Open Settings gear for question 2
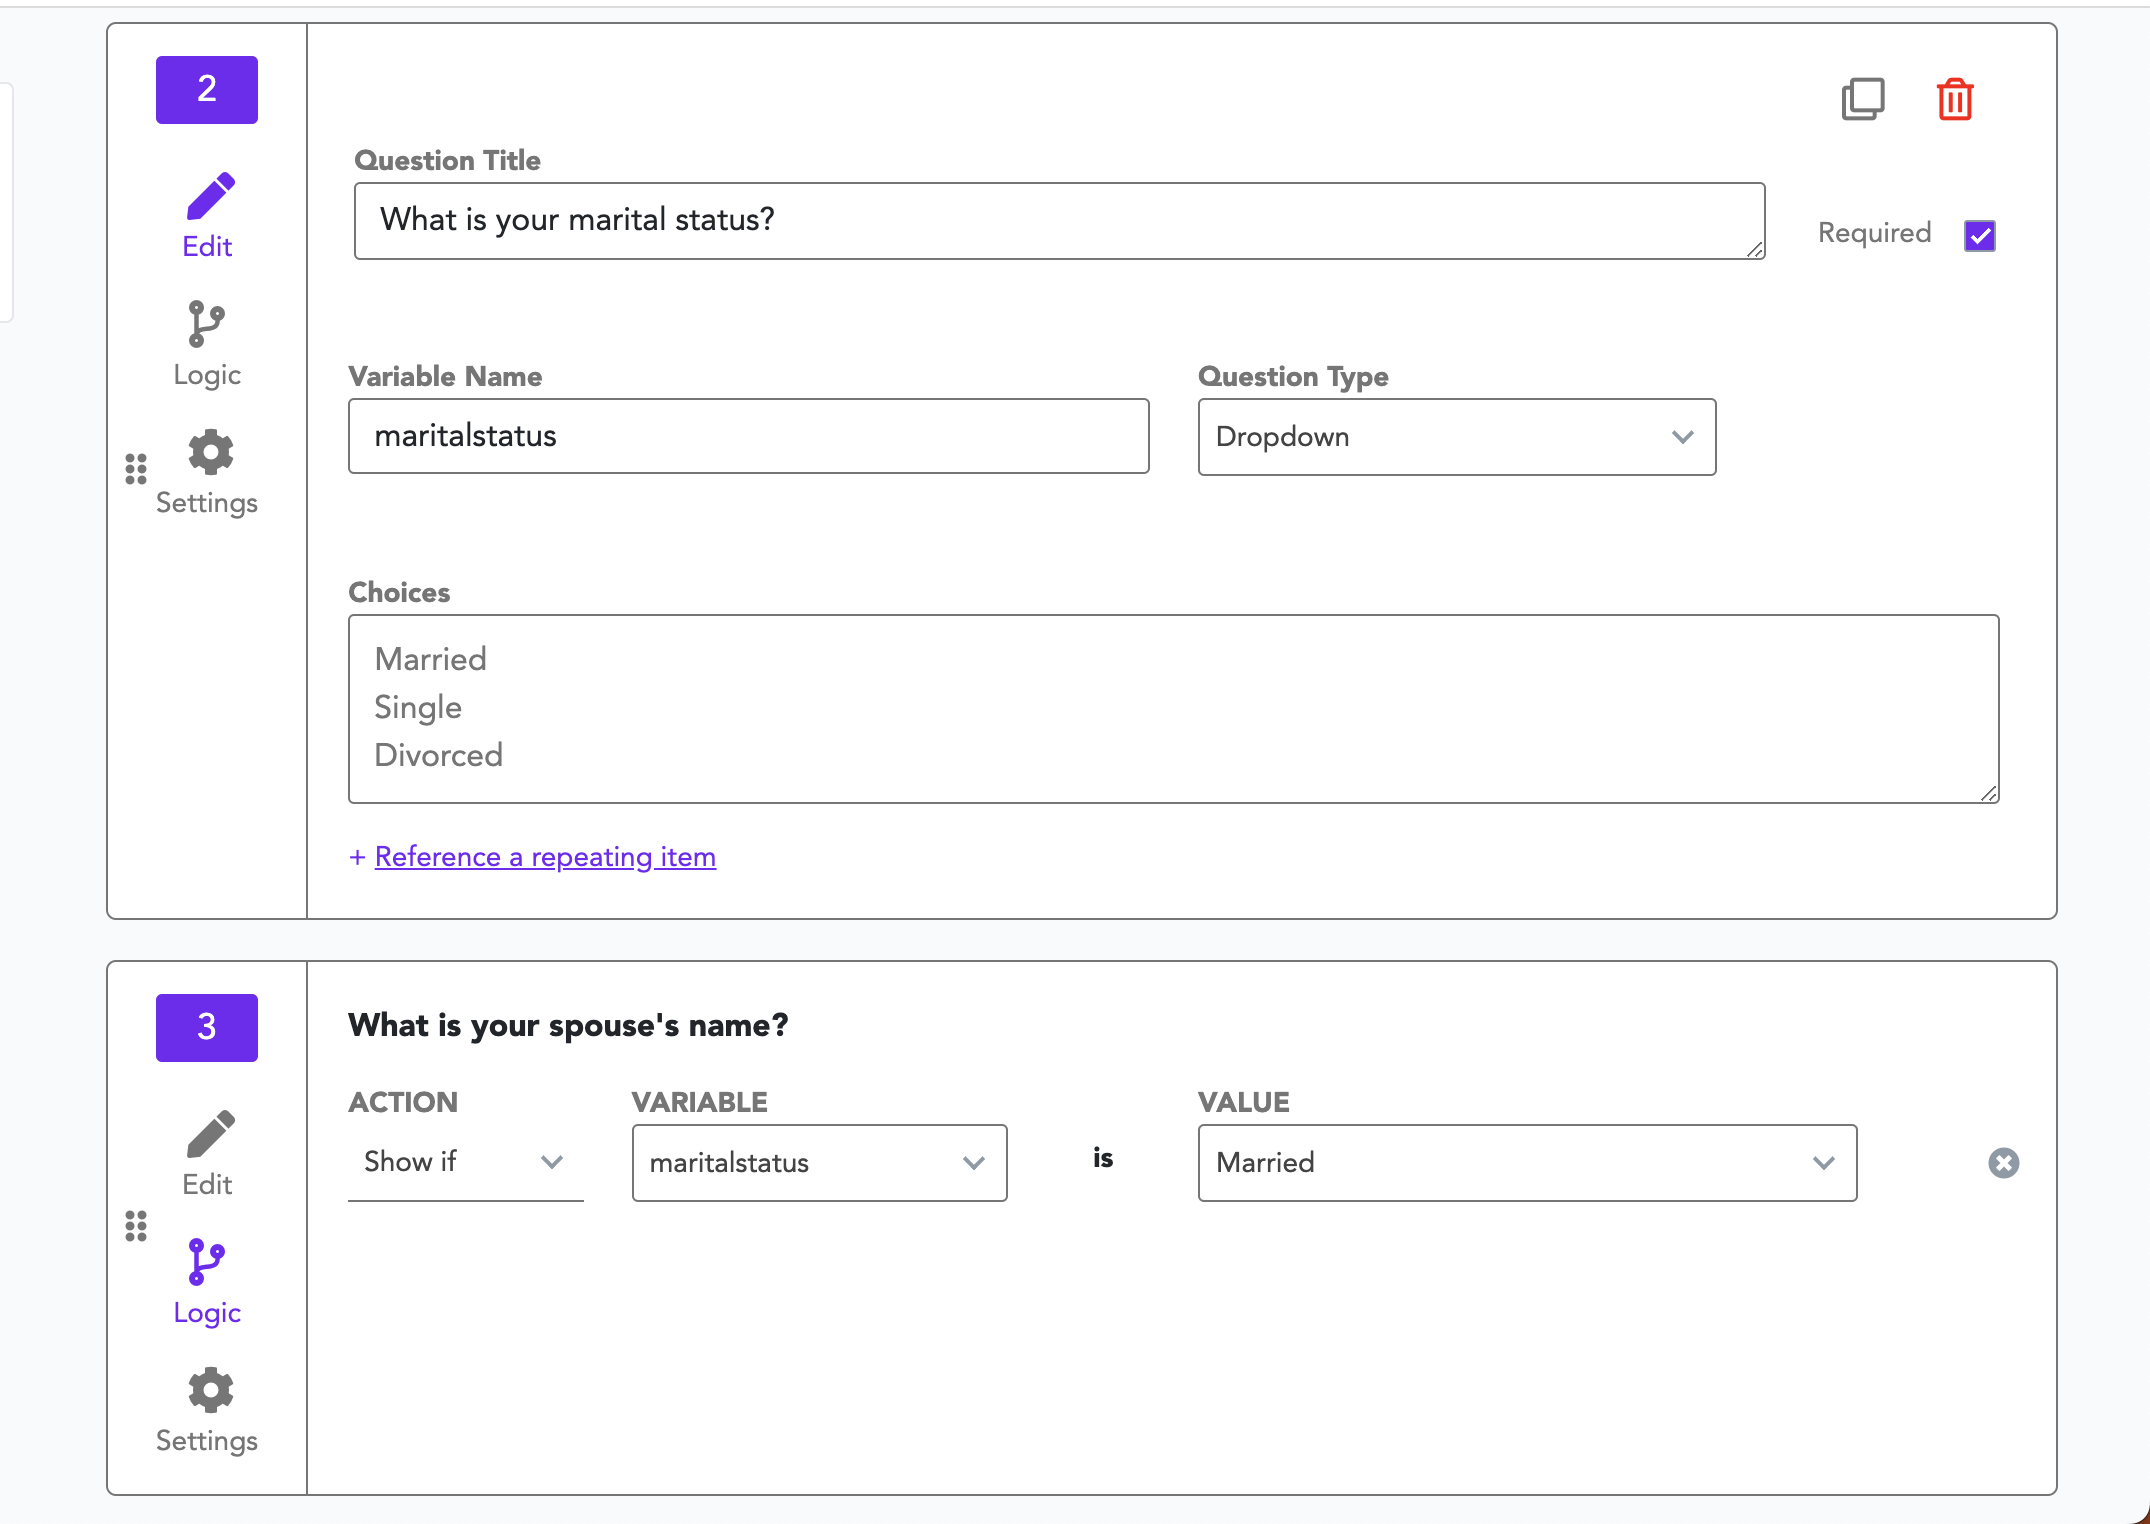2150x1524 pixels. click(207, 472)
